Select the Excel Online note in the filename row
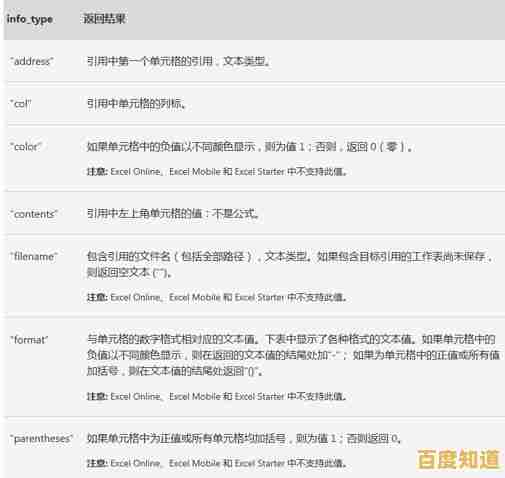This screenshot has width=505, height=478. click(217, 297)
